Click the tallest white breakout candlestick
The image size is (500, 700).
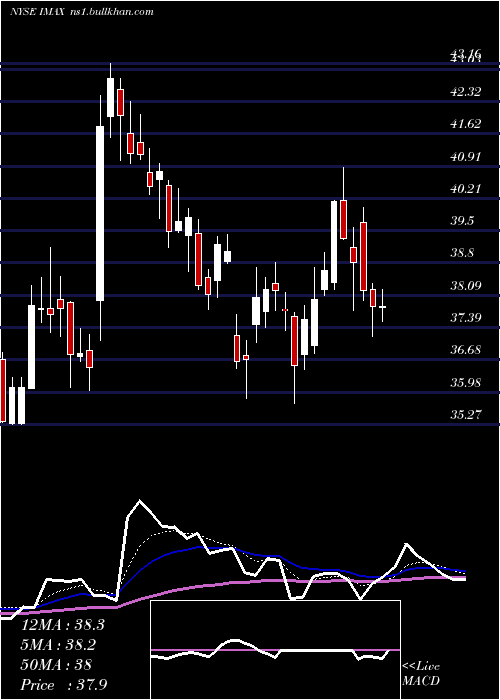pos(100,218)
